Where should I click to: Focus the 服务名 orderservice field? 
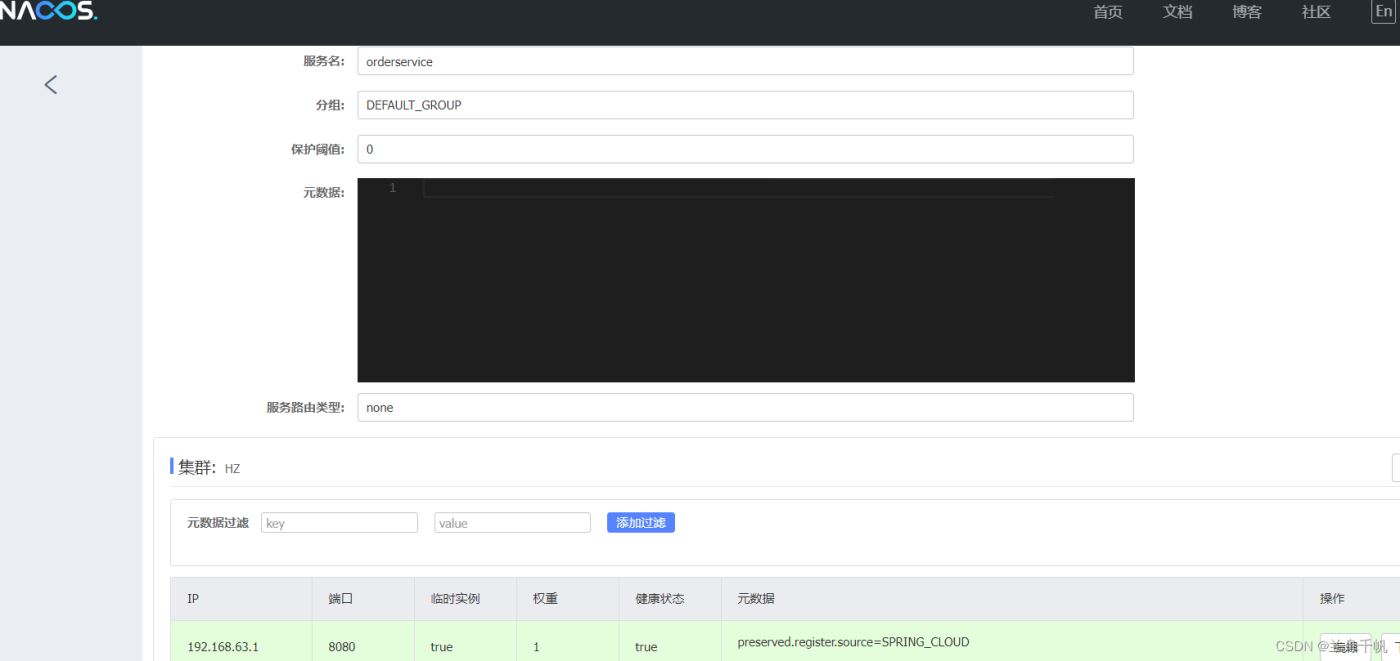[x=745, y=61]
